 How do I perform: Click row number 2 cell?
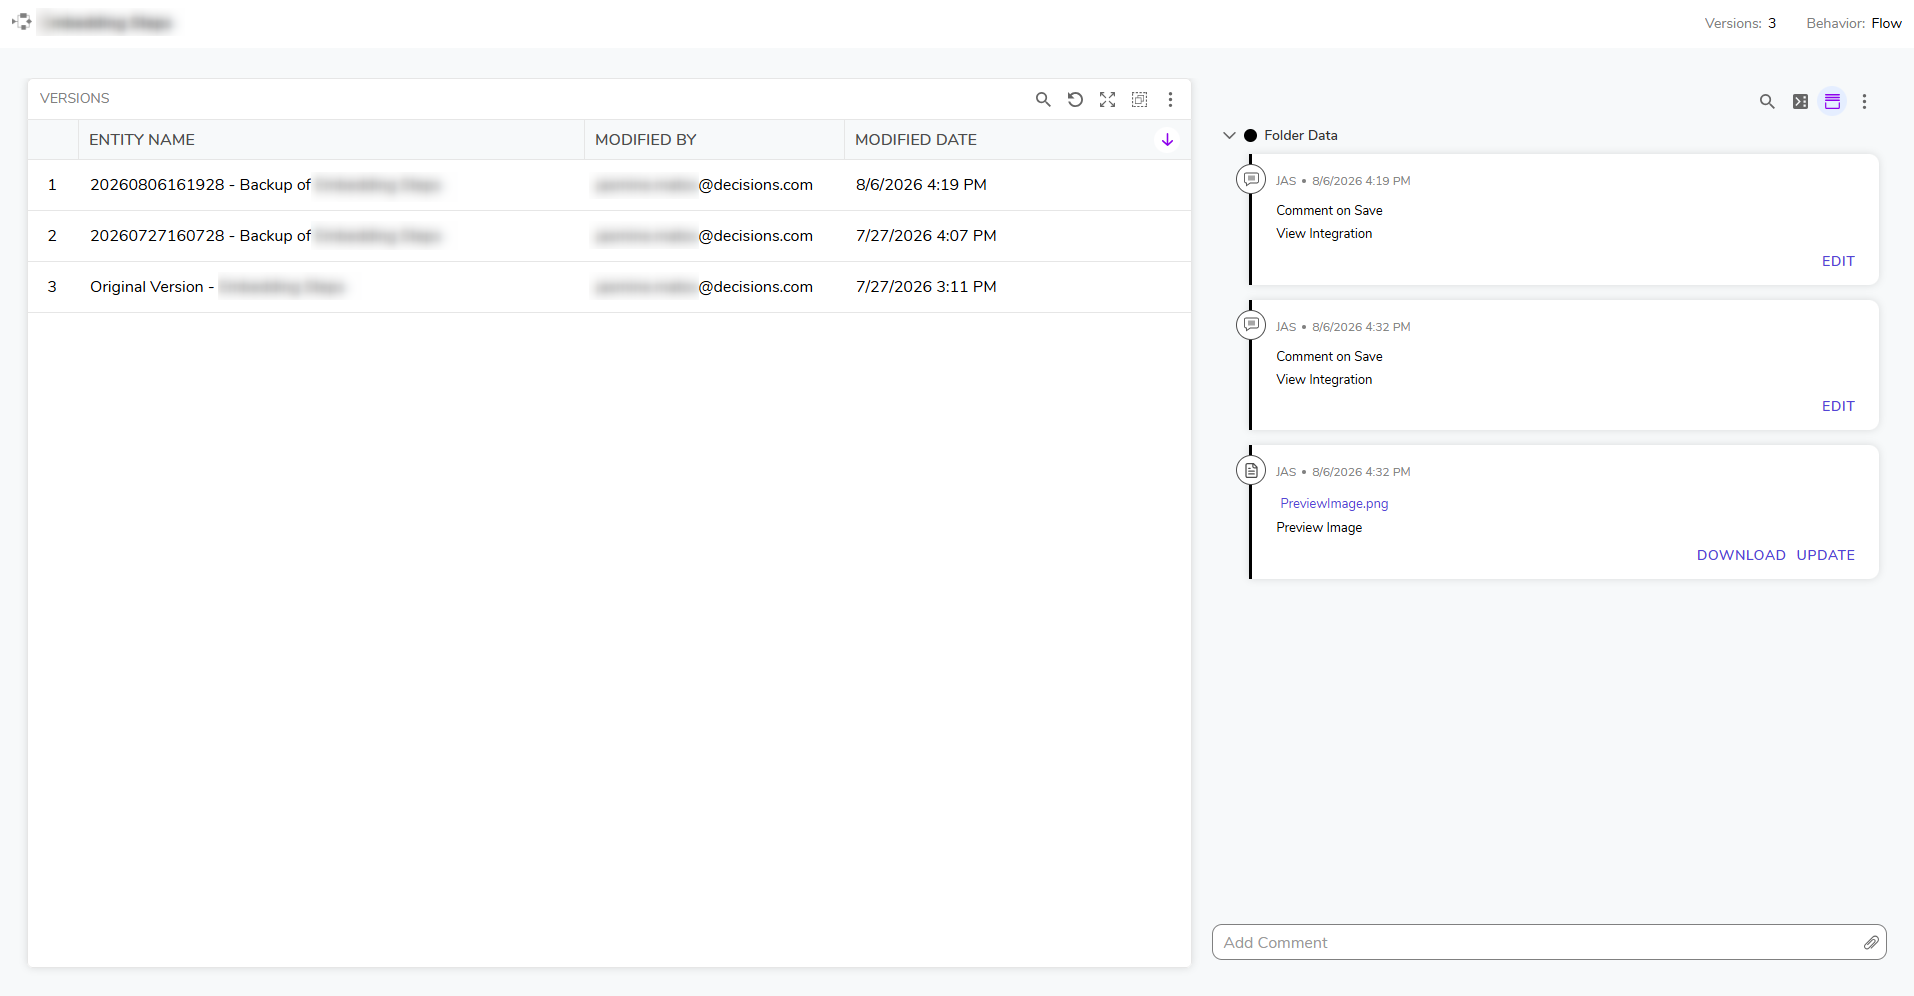52,236
